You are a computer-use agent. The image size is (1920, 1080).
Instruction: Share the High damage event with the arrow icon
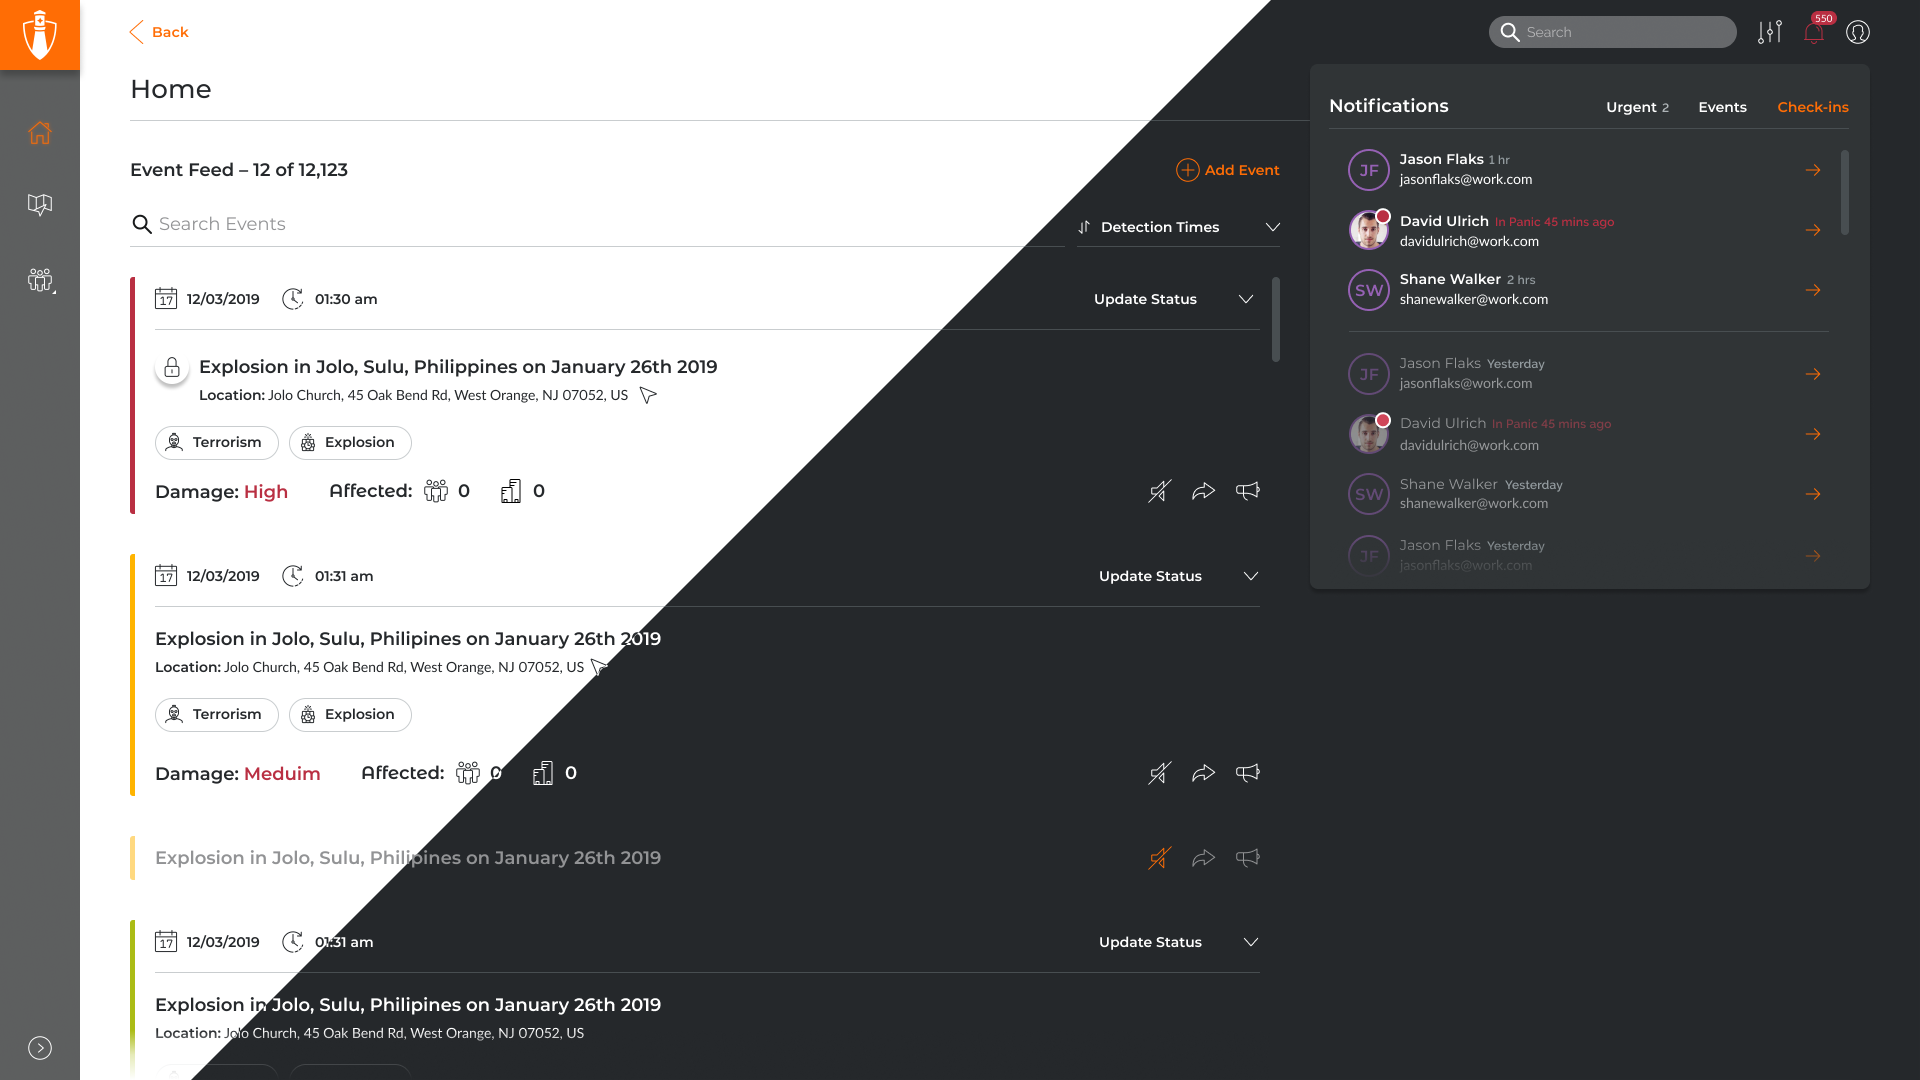click(x=1204, y=491)
